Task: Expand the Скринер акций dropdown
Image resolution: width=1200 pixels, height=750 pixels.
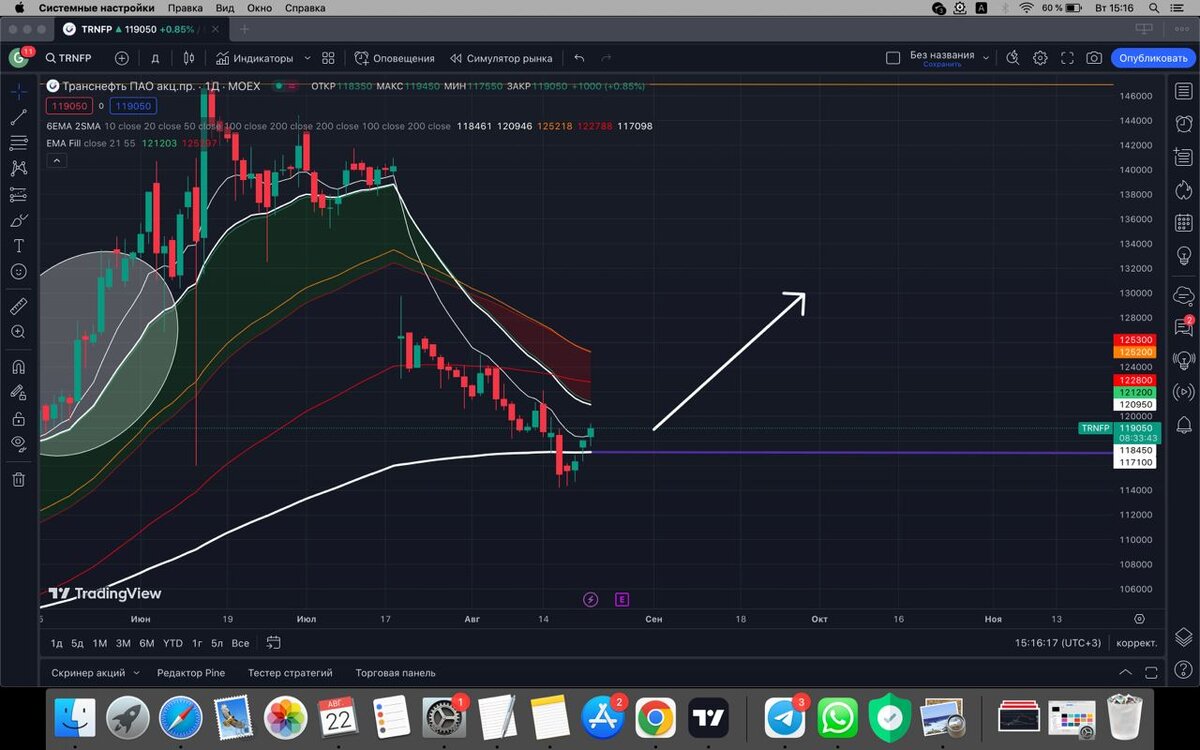Action: pos(136,673)
